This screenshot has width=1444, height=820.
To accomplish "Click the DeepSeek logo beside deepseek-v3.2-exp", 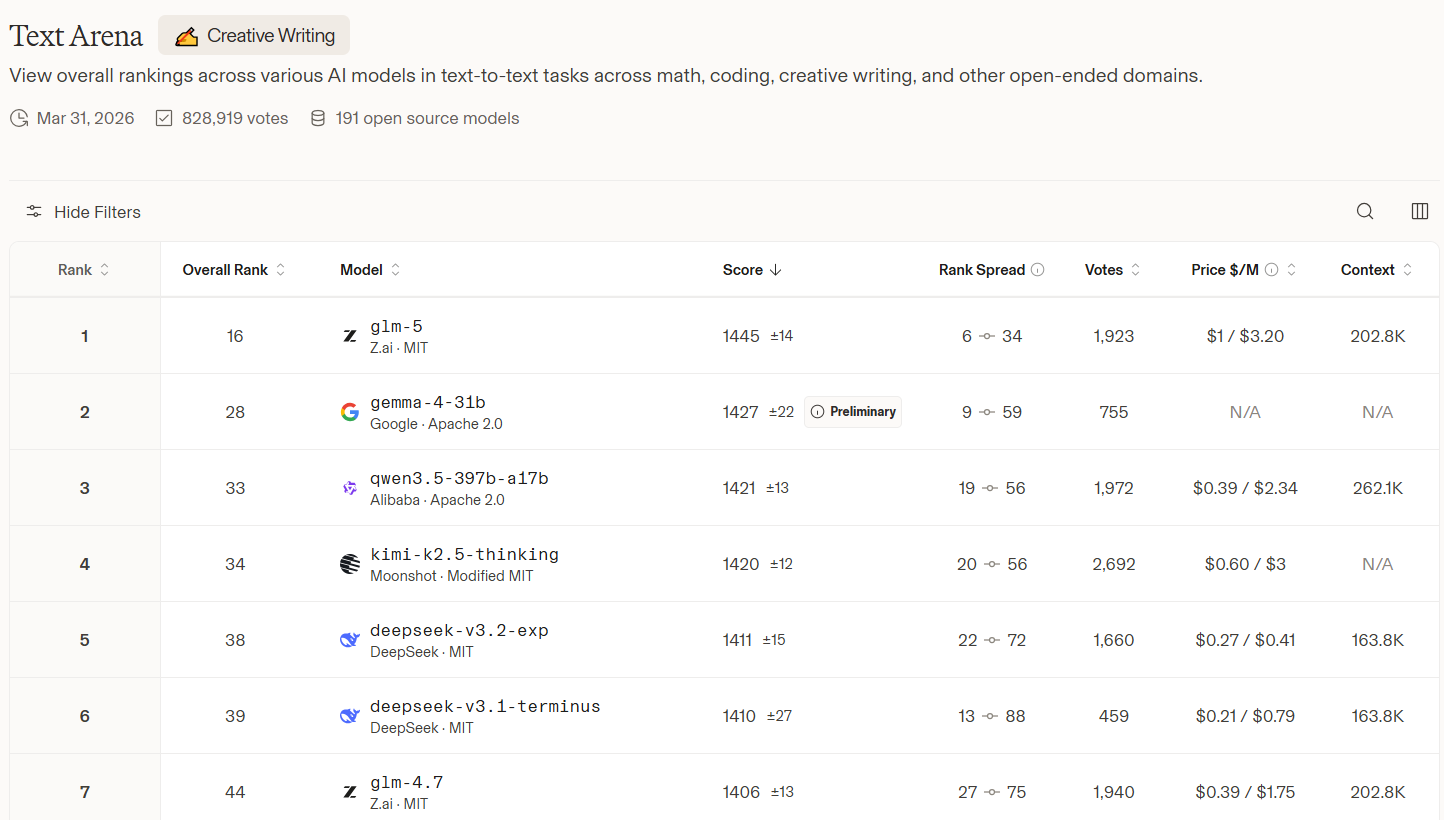I will pyautogui.click(x=350, y=640).
